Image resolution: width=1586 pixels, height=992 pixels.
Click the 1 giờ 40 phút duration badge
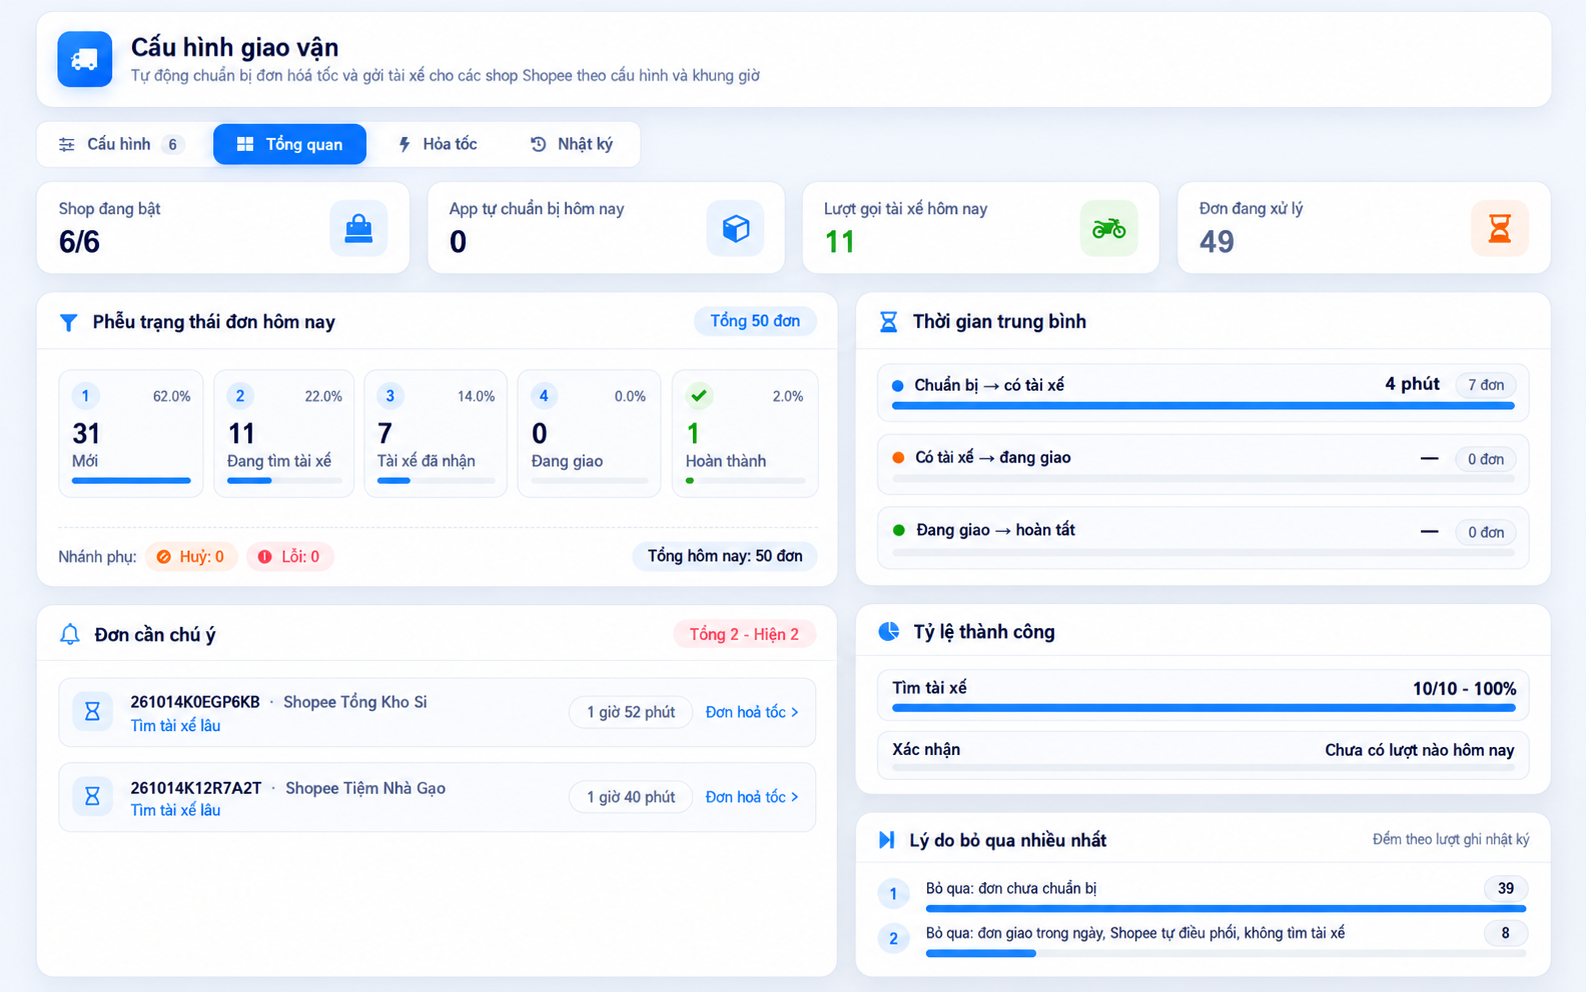[x=630, y=797]
